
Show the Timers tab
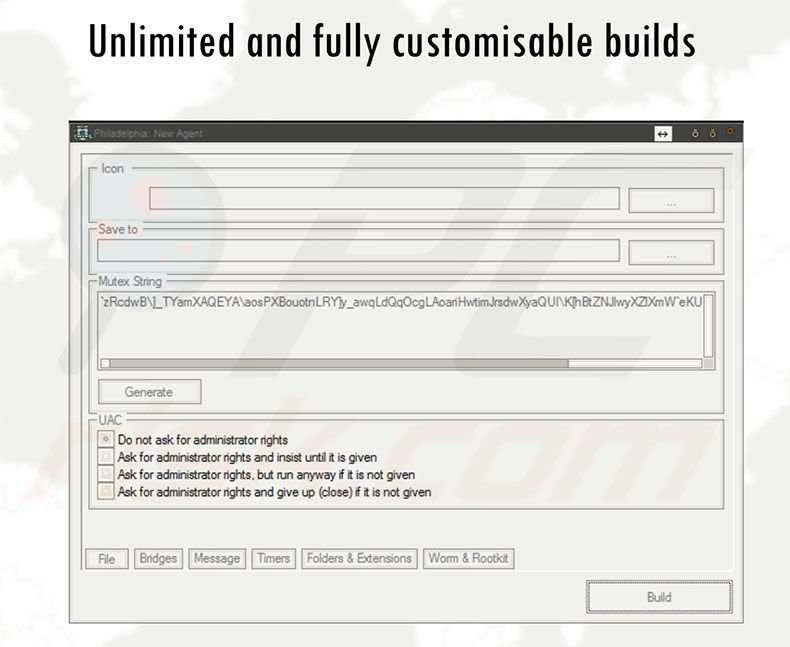coord(274,558)
